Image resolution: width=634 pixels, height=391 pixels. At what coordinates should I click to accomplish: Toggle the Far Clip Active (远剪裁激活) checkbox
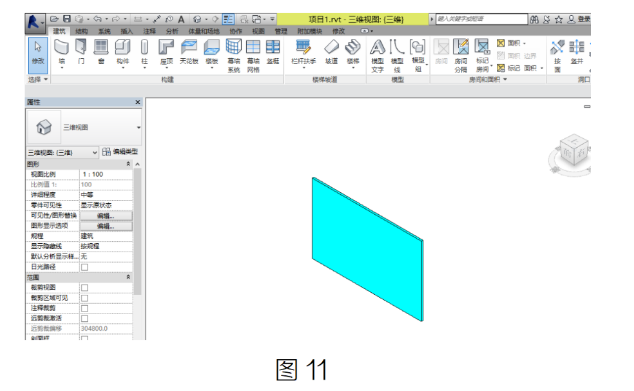click(85, 318)
